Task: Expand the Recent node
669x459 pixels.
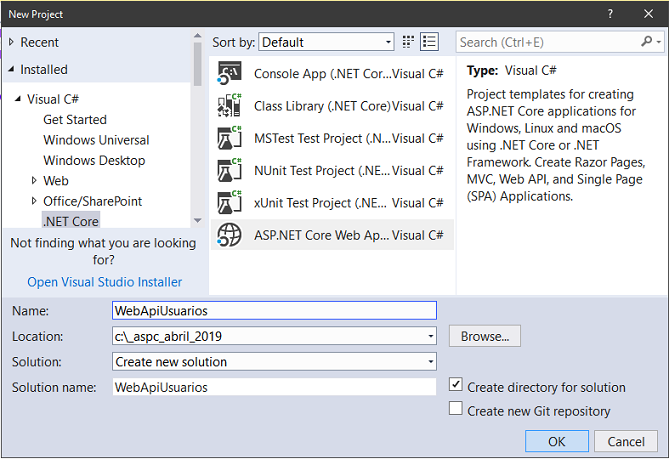Action: click(12, 42)
